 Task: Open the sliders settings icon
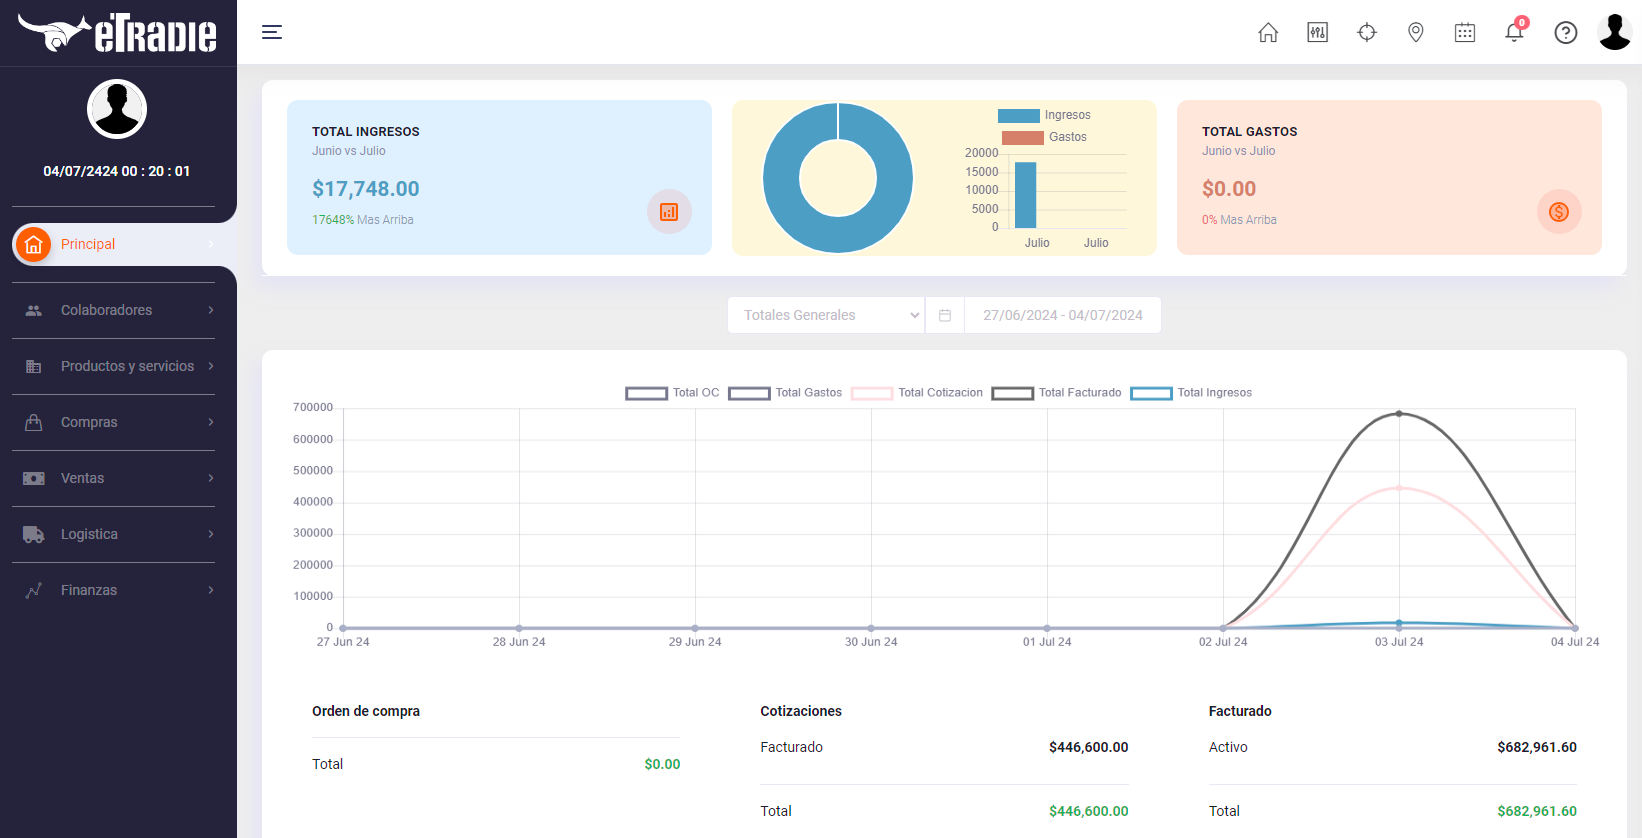click(1318, 33)
